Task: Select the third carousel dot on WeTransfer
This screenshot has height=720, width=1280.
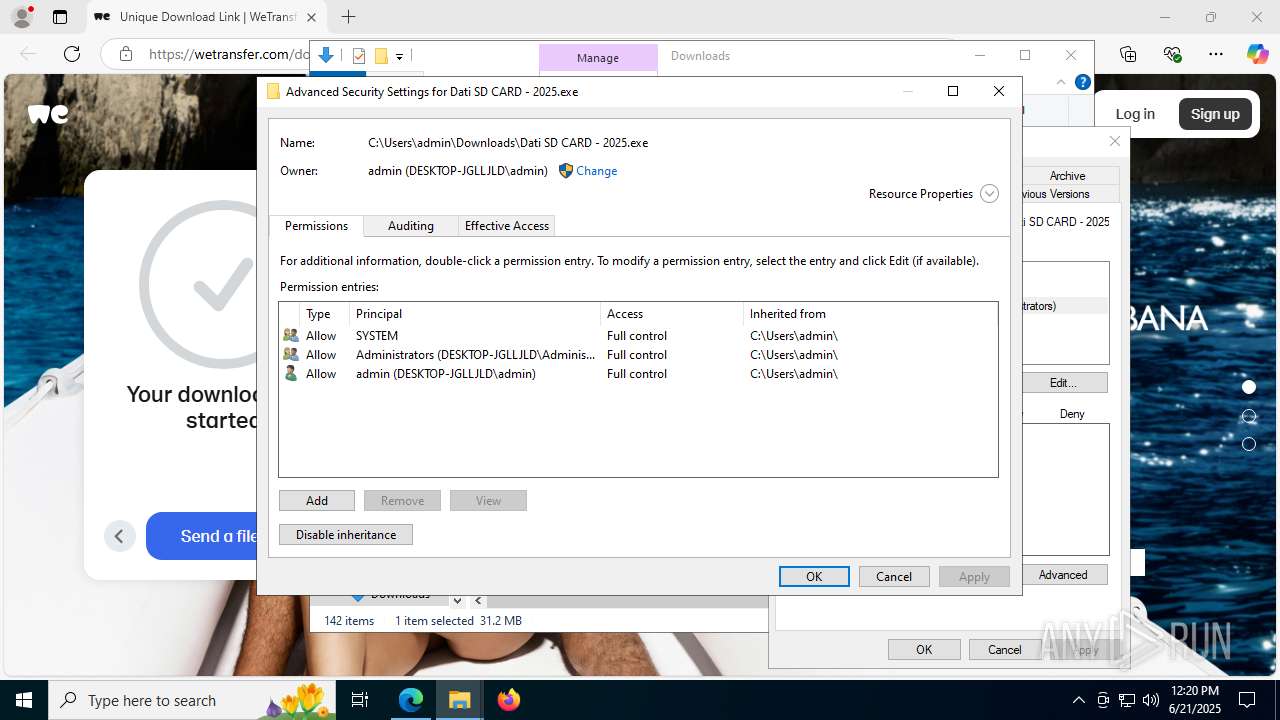Action: click(1248, 444)
